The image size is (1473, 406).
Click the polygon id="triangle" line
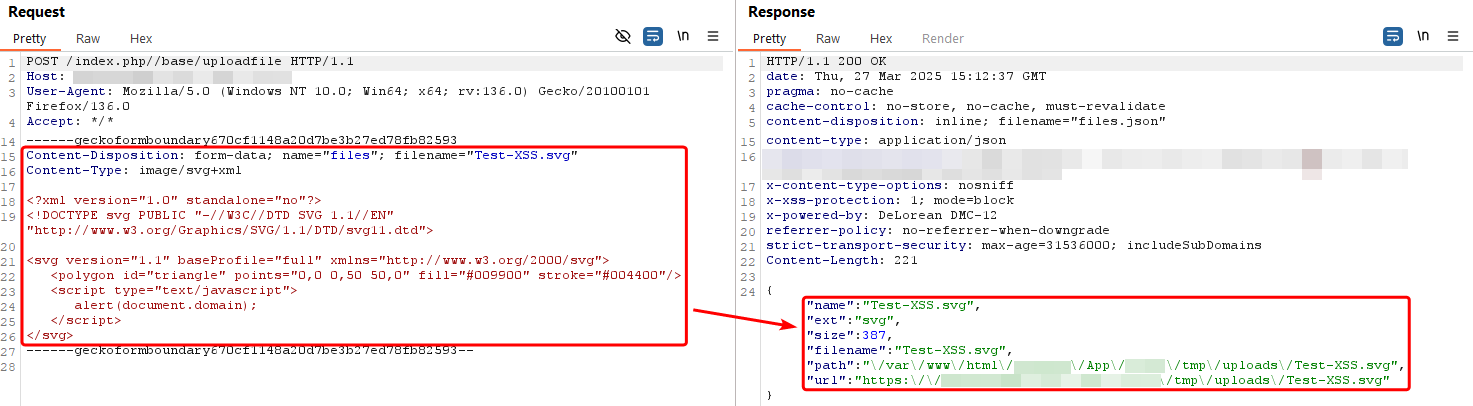point(366,275)
